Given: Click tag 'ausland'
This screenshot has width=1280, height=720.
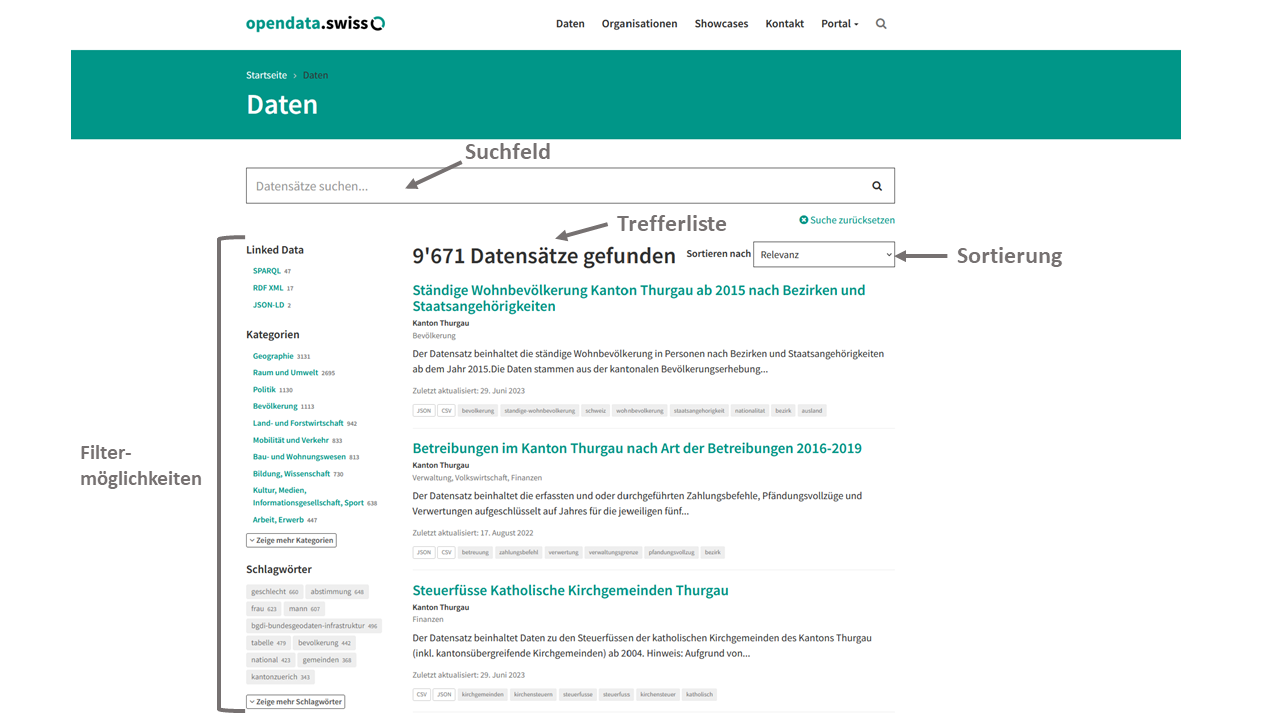Looking at the screenshot, I should pos(812,411).
